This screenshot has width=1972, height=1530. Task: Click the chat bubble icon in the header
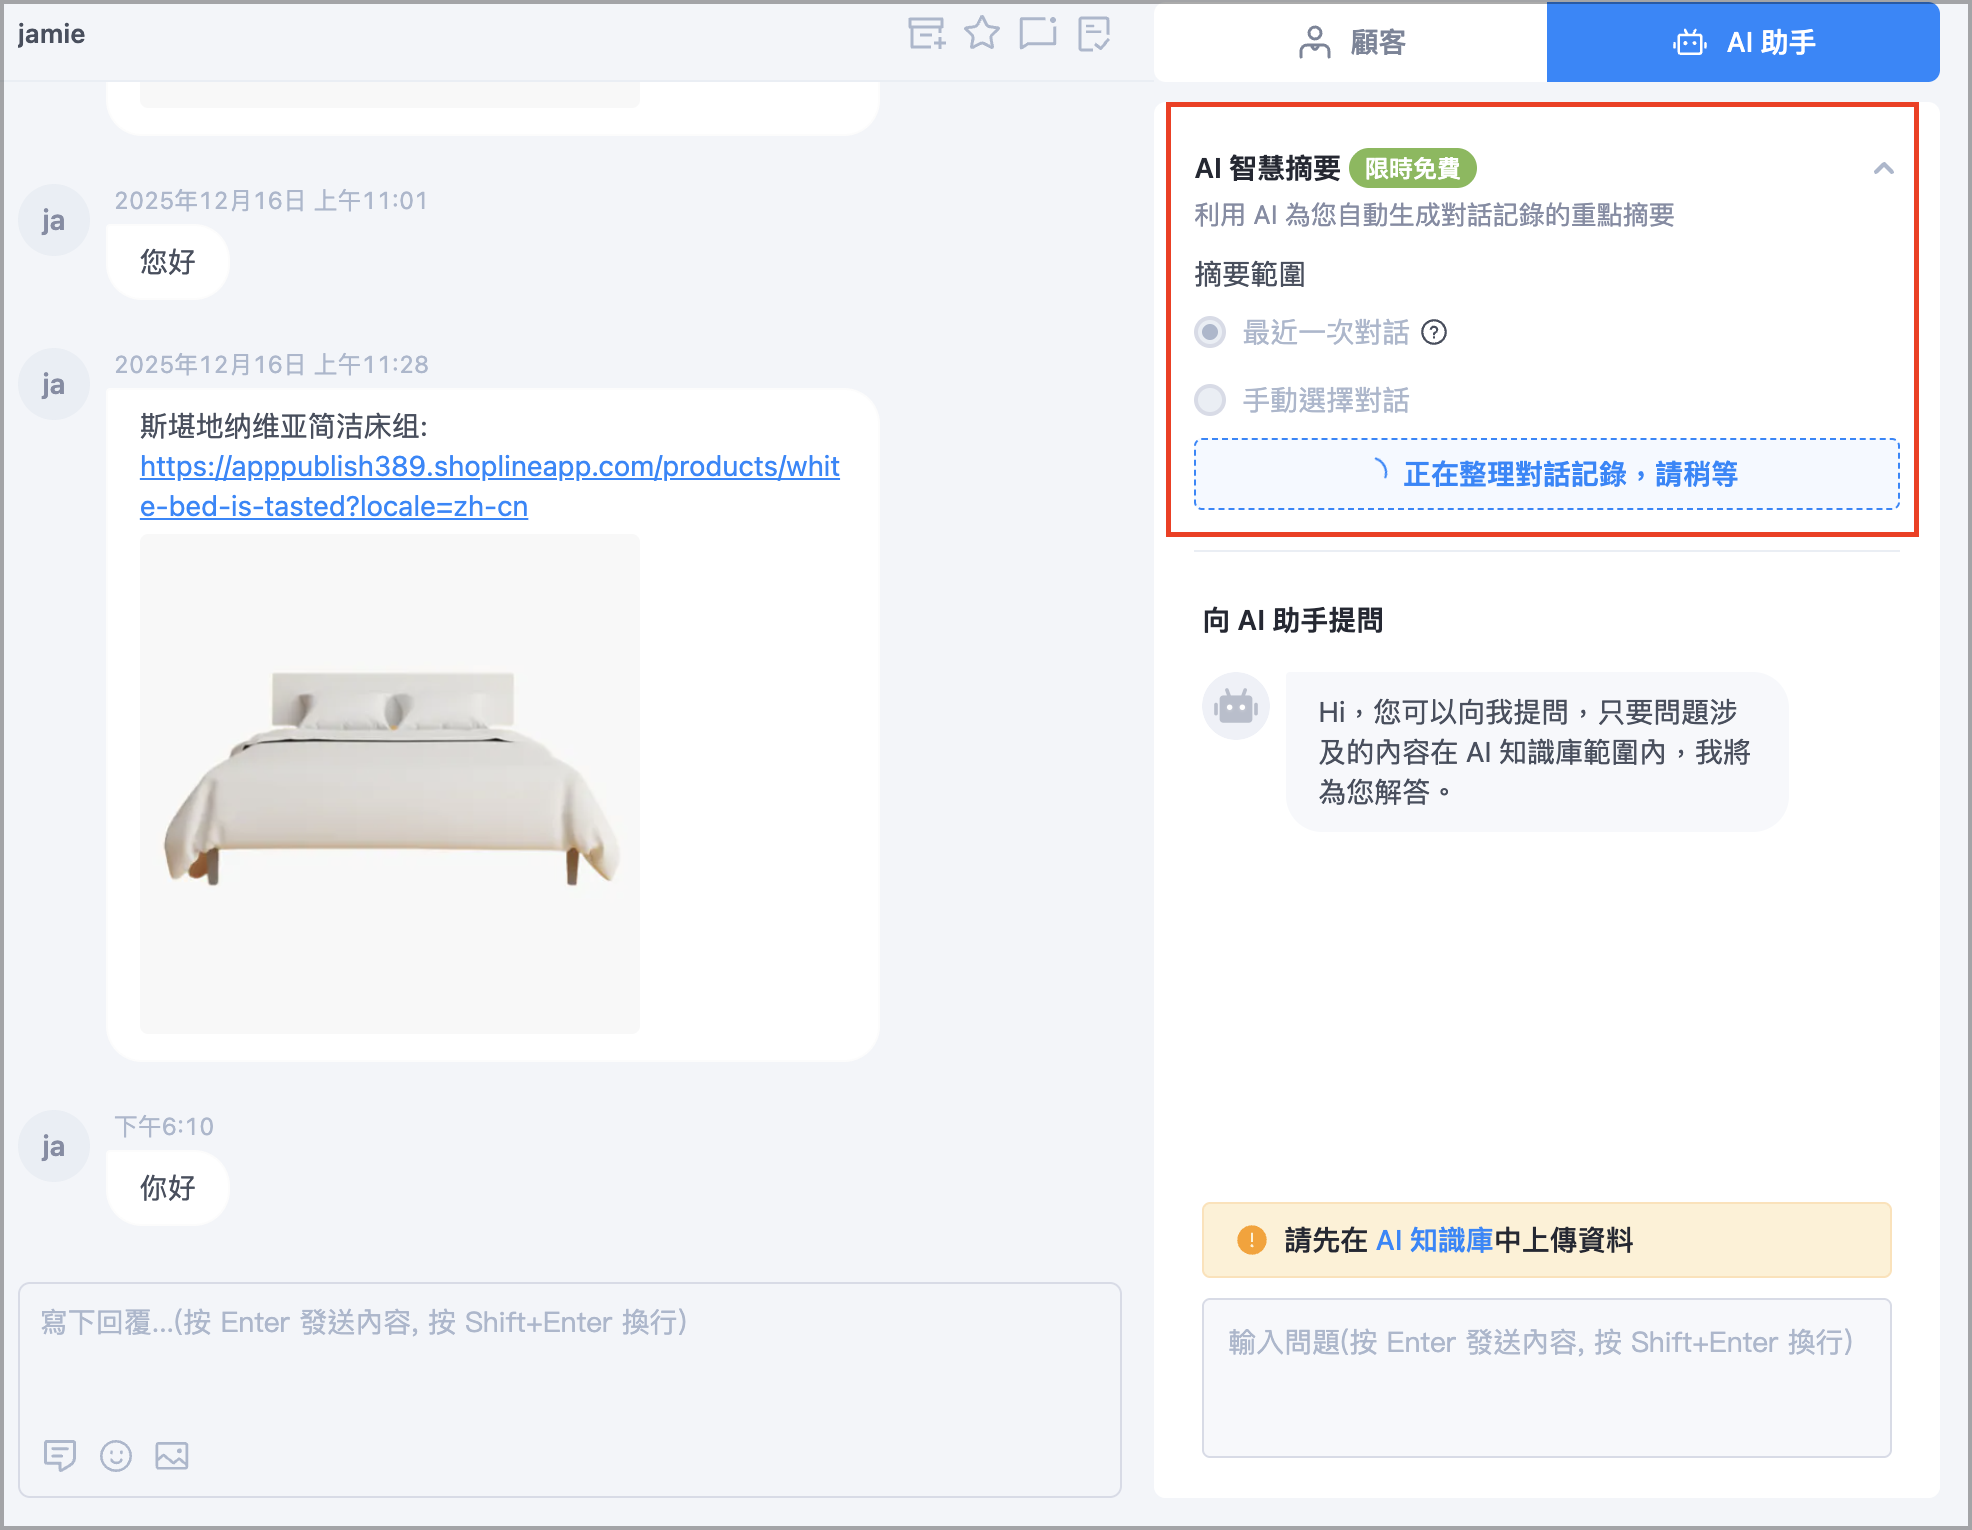(x=1038, y=33)
